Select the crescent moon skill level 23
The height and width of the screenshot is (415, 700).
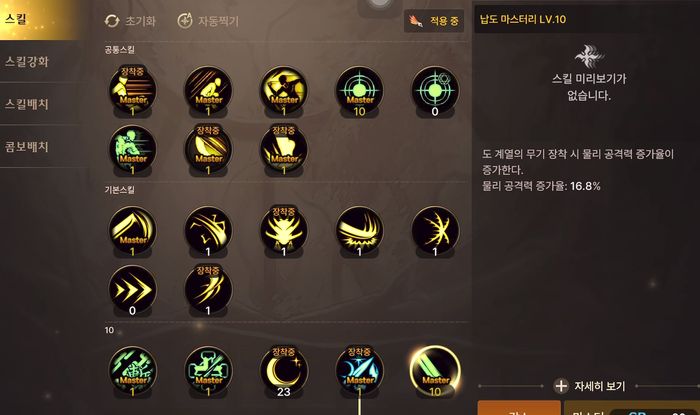click(x=283, y=370)
